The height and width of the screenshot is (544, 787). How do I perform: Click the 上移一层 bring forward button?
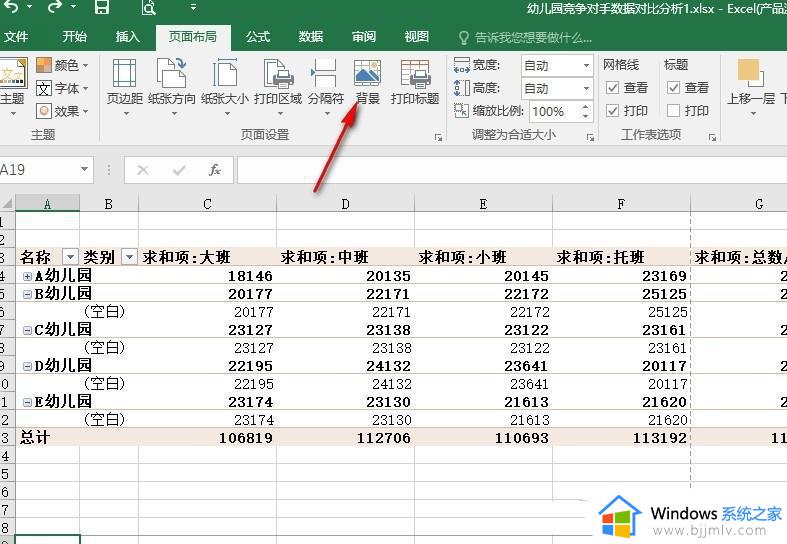[x=751, y=86]
